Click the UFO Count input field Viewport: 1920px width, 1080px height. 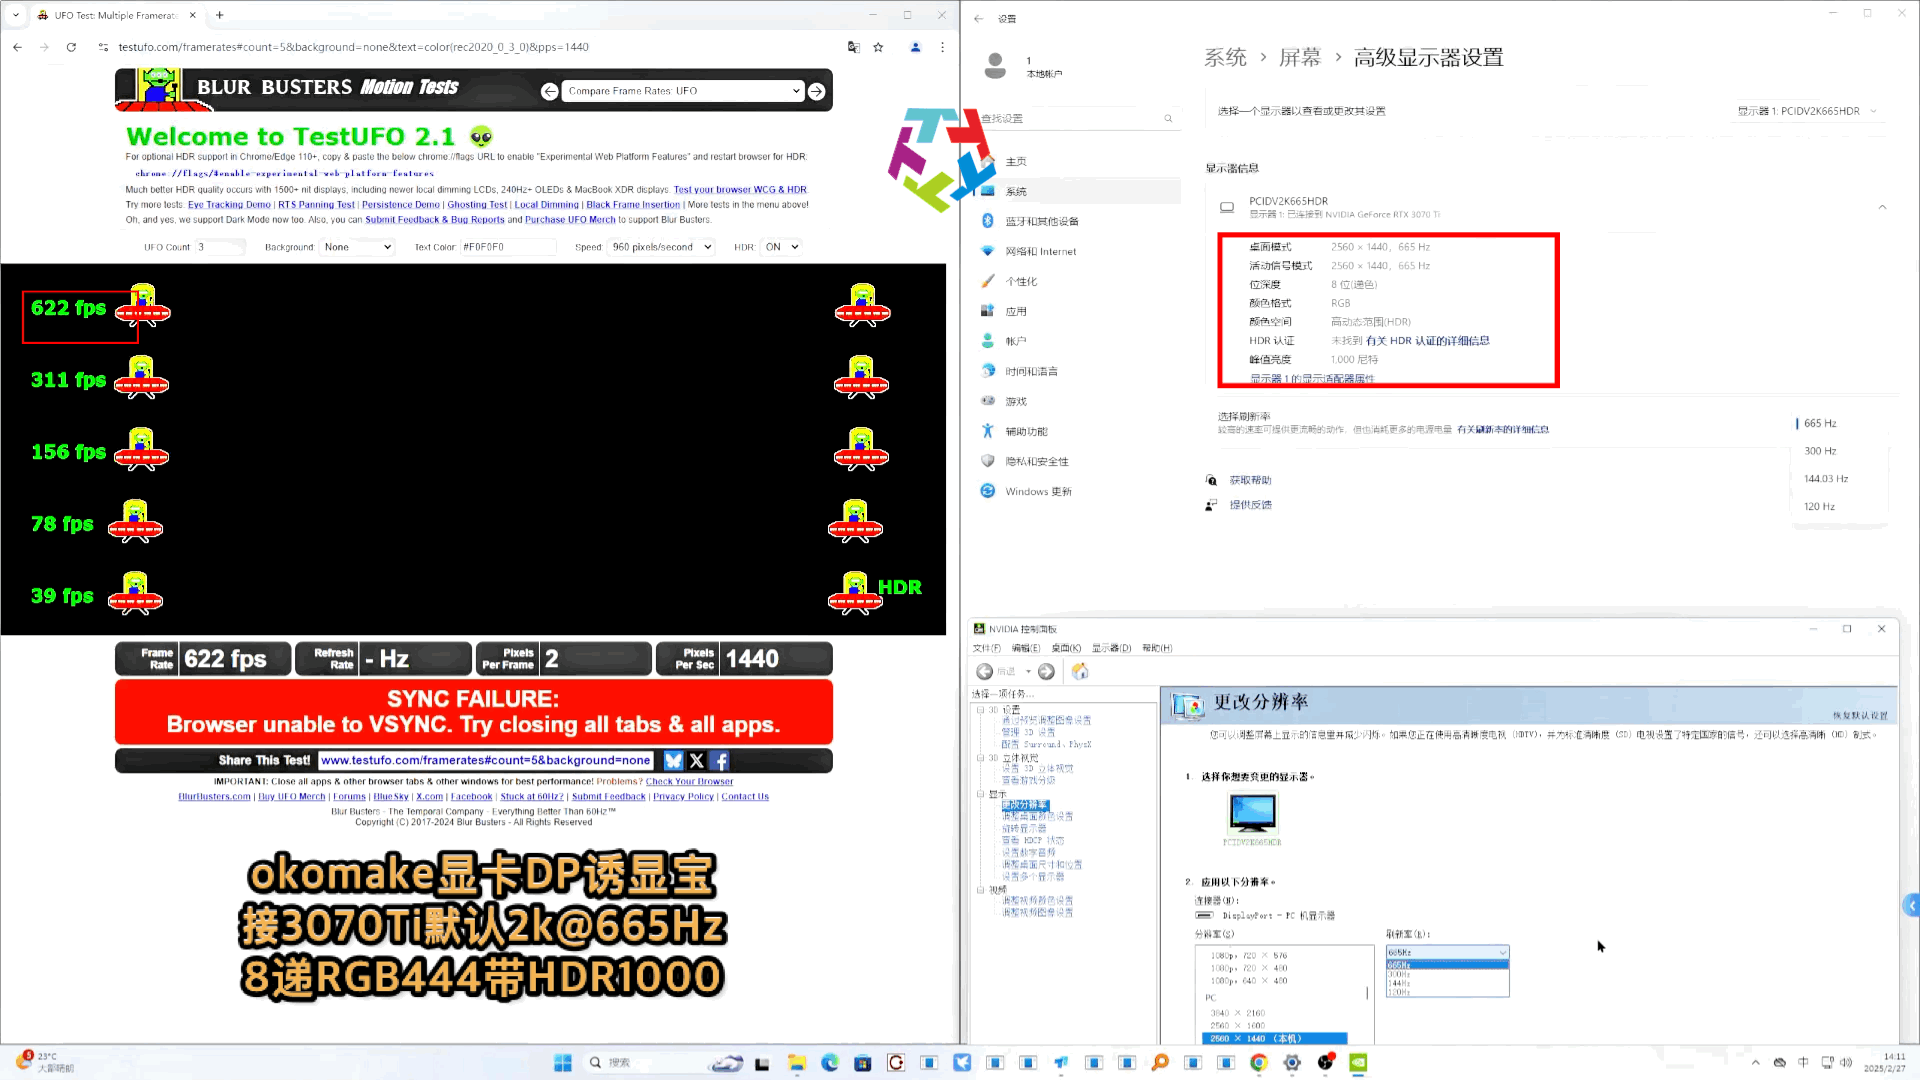(219, 247)
